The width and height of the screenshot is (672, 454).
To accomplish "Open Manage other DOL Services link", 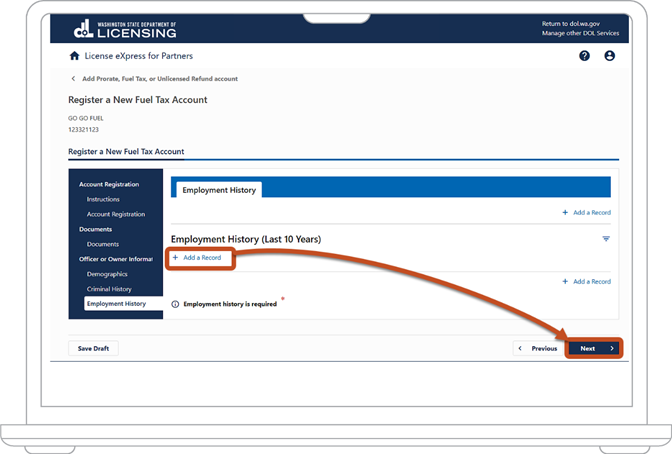I will click(x=580, y=33).
